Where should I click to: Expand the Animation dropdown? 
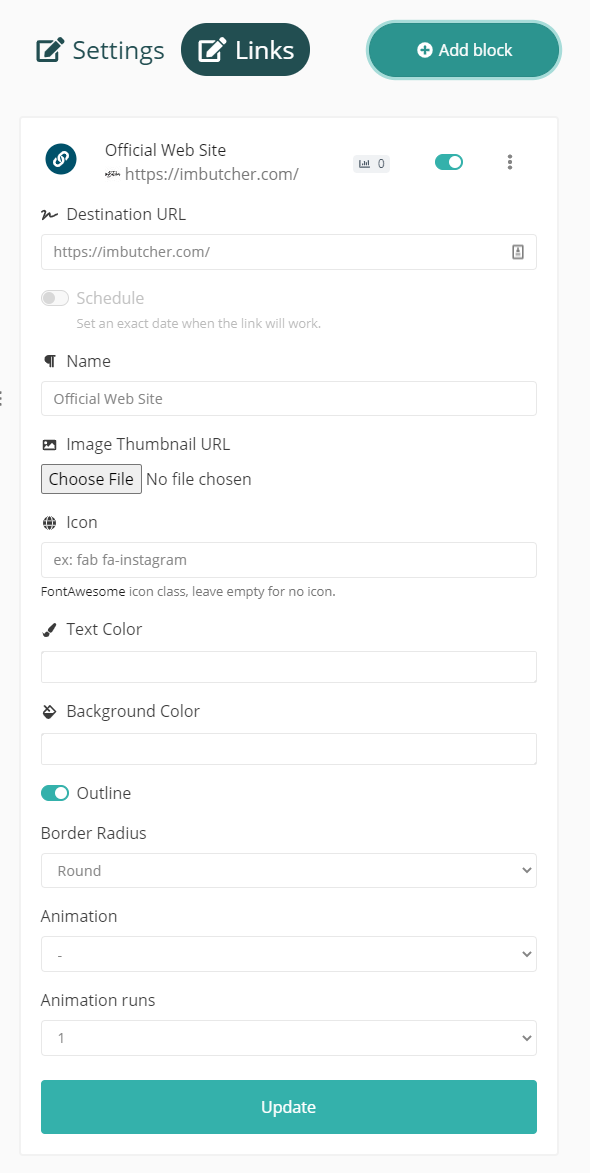289,955
